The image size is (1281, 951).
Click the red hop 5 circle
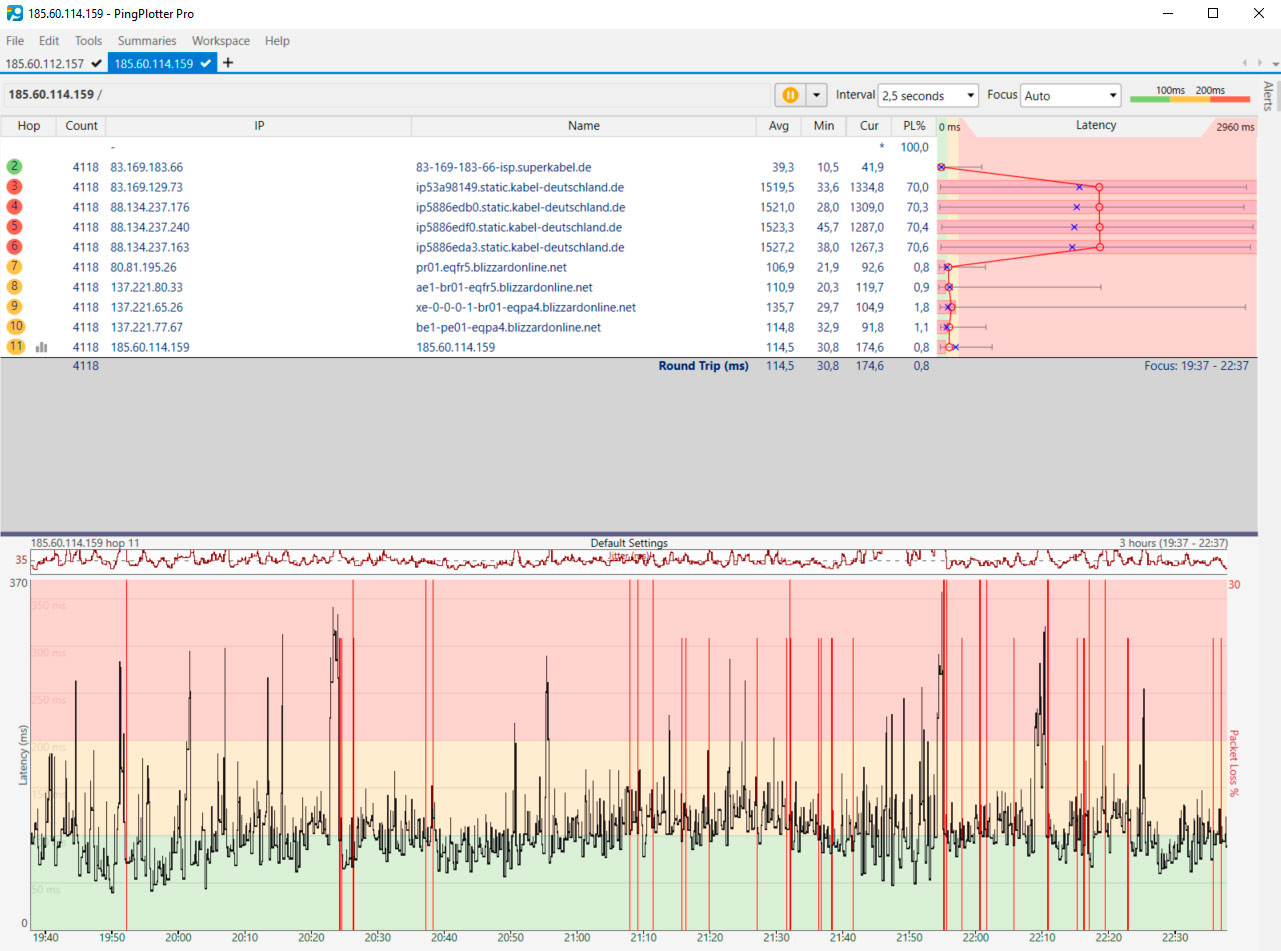pyautogui.click(x=14, y=227)
